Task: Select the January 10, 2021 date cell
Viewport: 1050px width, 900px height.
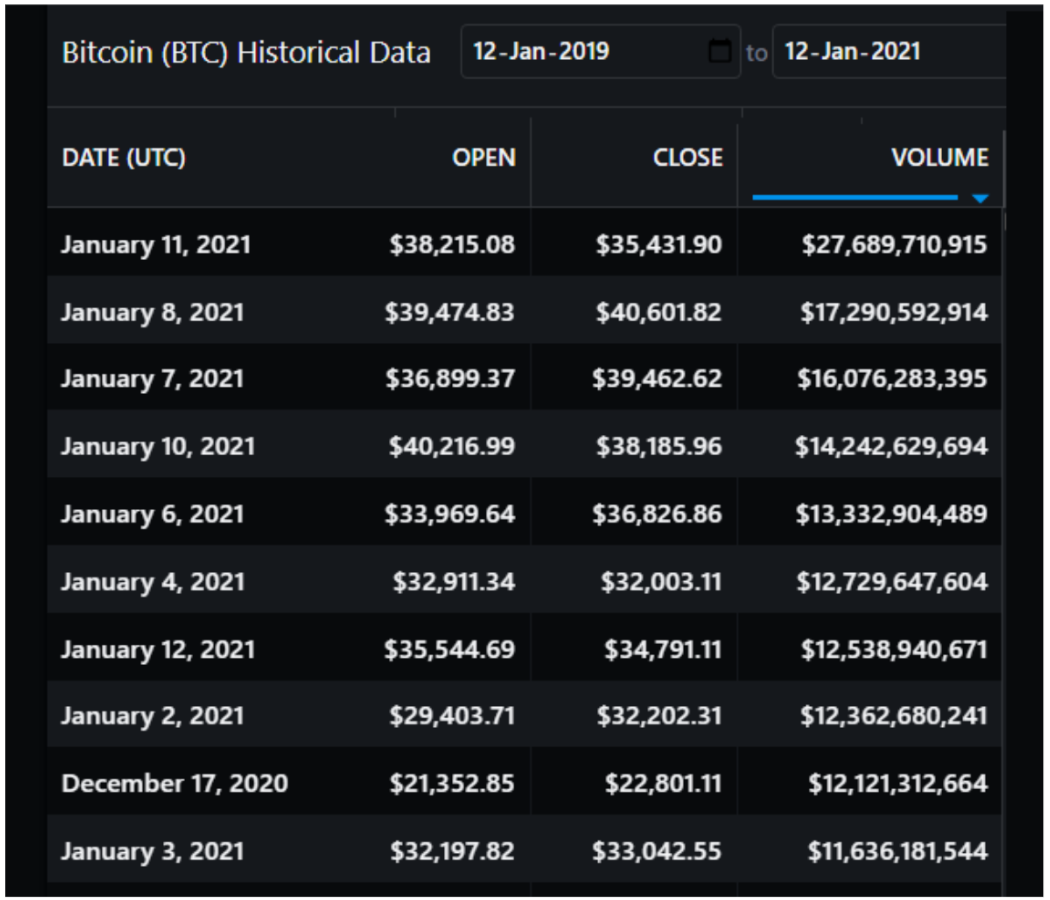Action: tap(158, 446)
